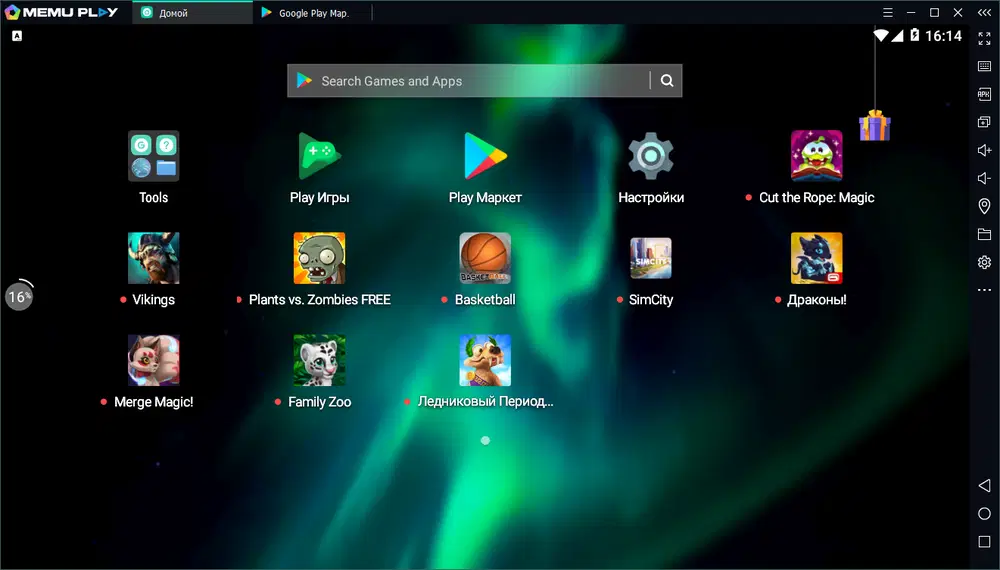The height and width of the screenshot is (570, 1000).
Task: Switch to the Домой tab
Action: pyautogui.click(x=192, y=12)
